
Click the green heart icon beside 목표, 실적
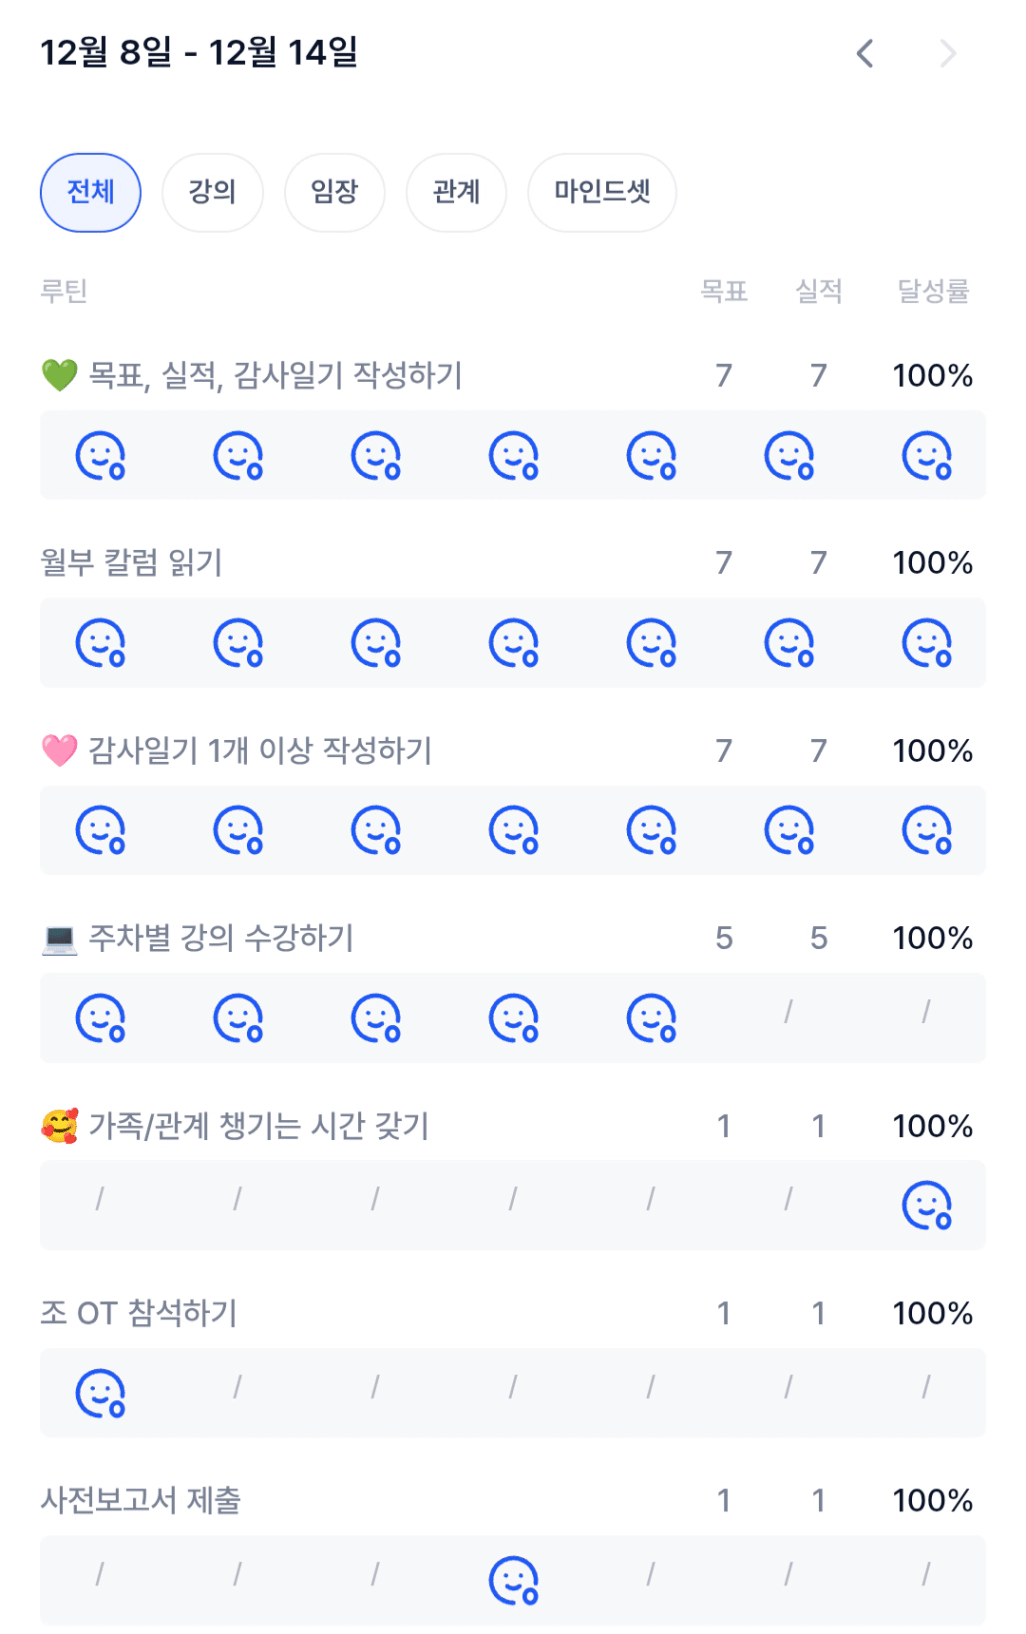pyautogui.click(x=59, y=376)
